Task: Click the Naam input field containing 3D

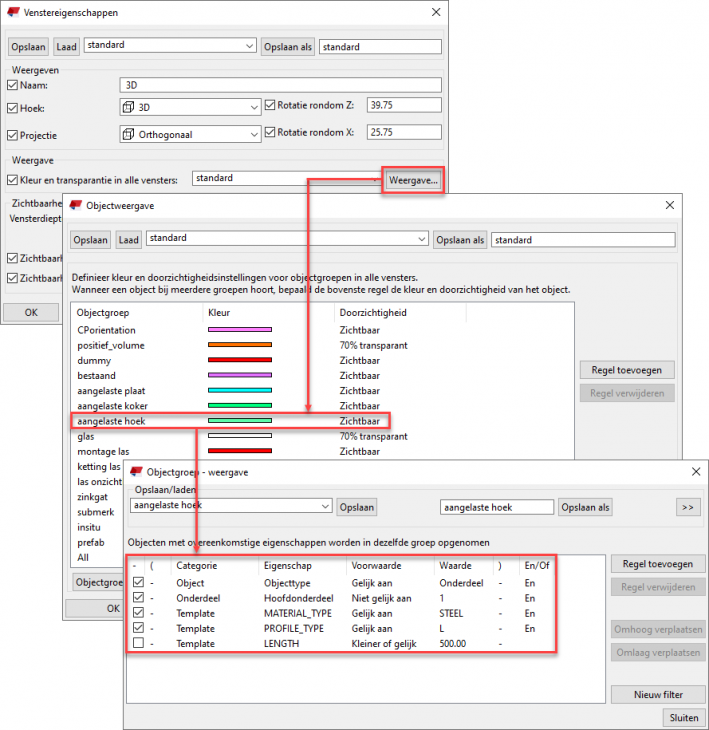Action: coord(280,85)
